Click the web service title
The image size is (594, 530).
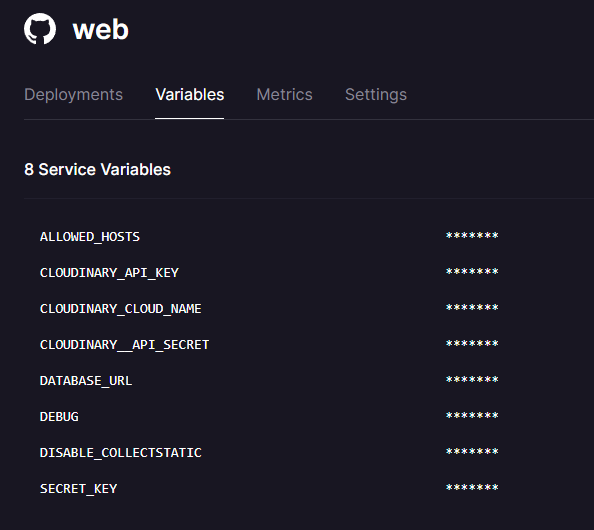click(101, 30)
